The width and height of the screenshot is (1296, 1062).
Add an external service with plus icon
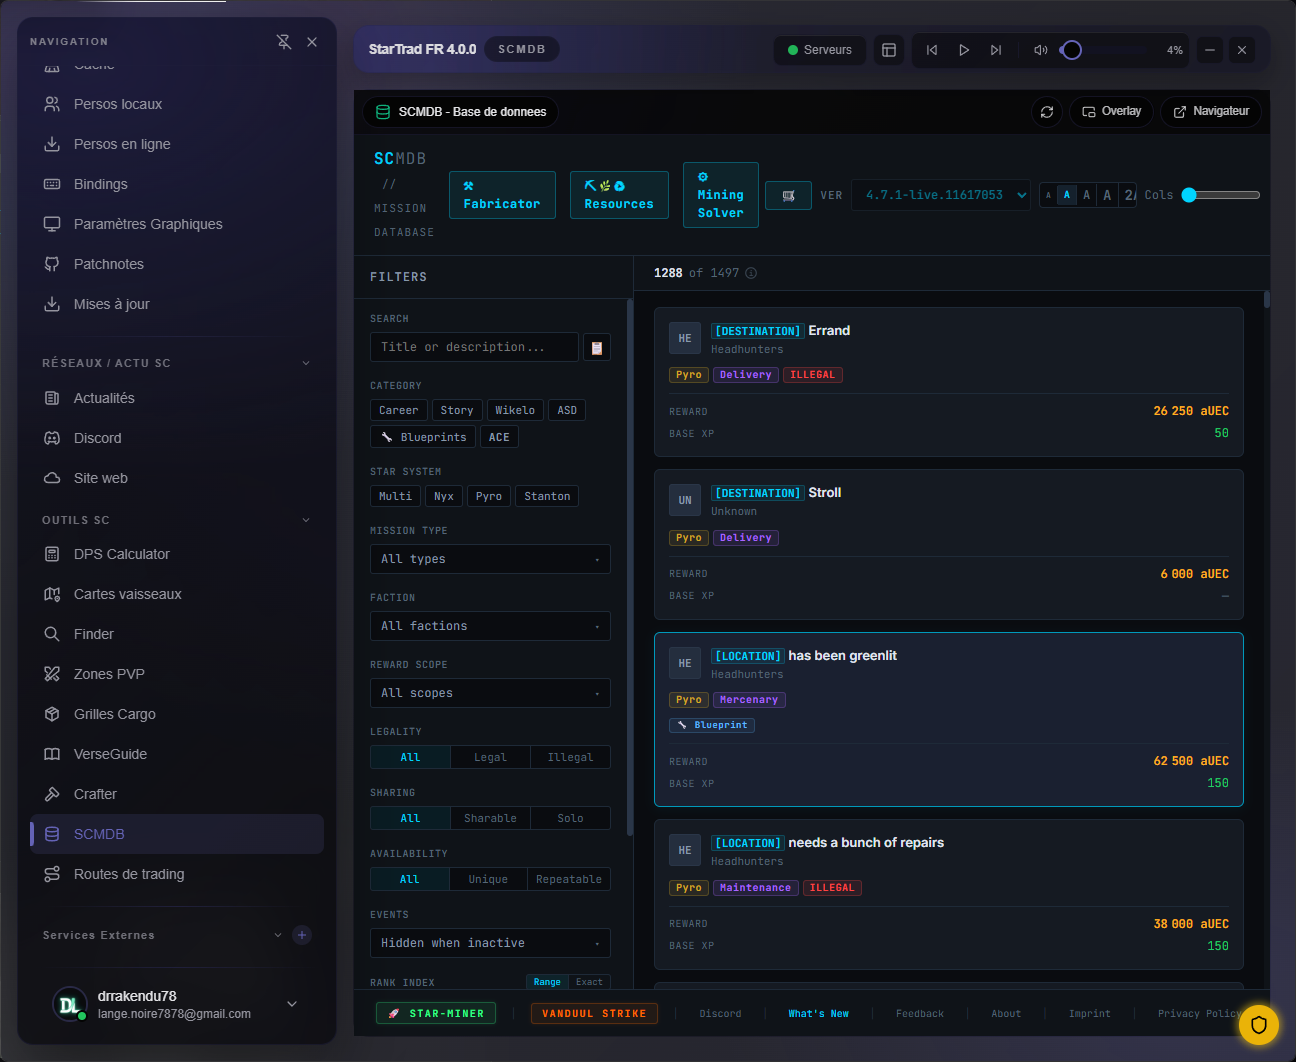(x=302, y=935)
